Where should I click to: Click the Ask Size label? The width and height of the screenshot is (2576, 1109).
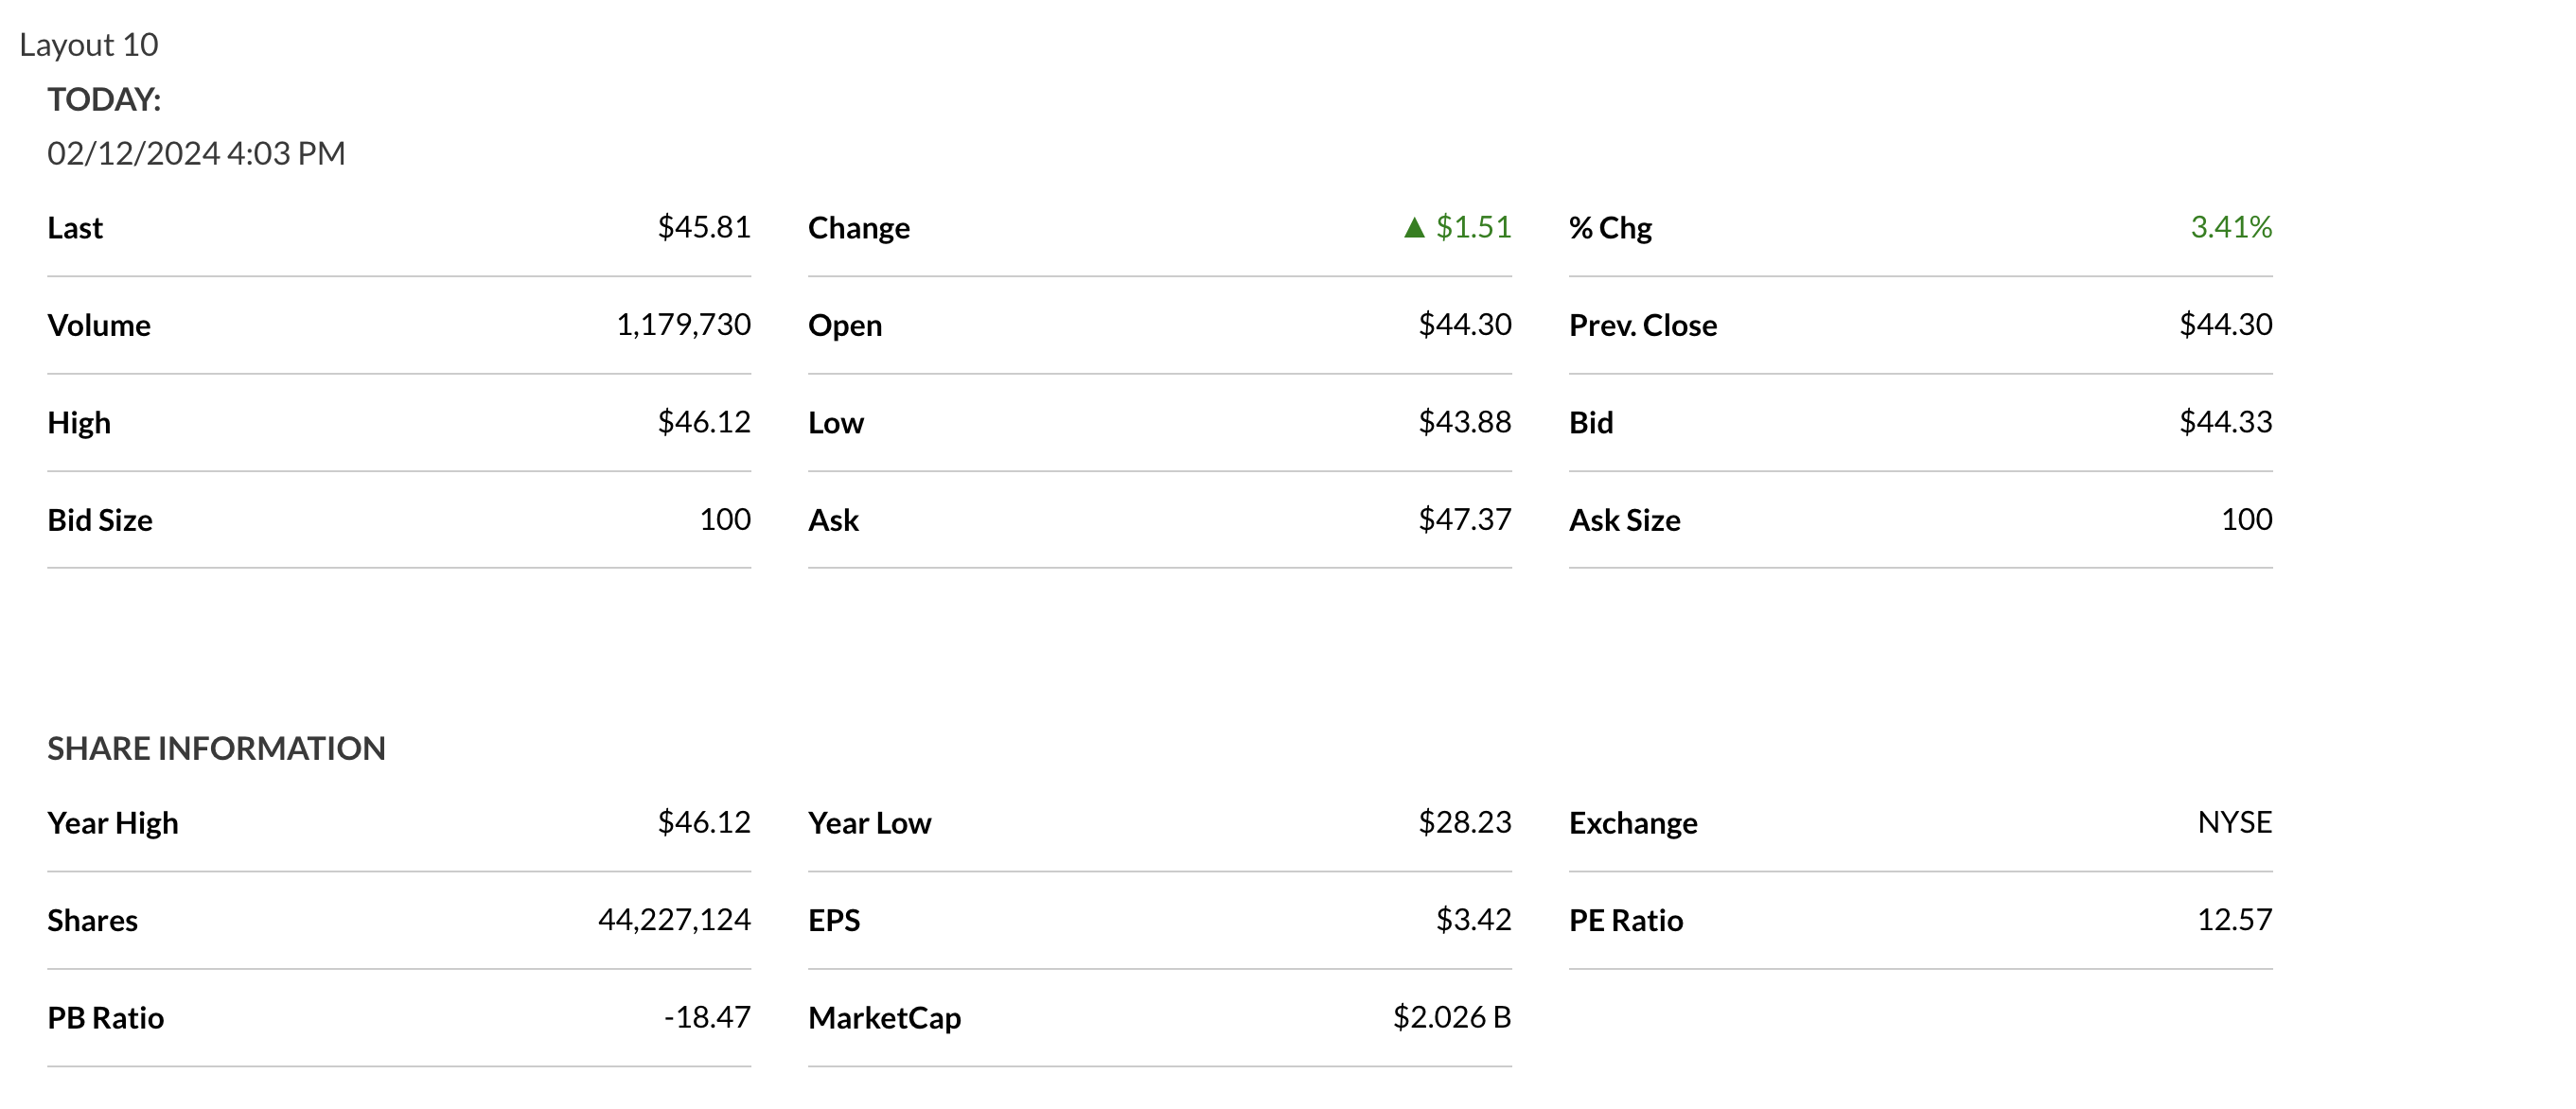[1624, 520]
